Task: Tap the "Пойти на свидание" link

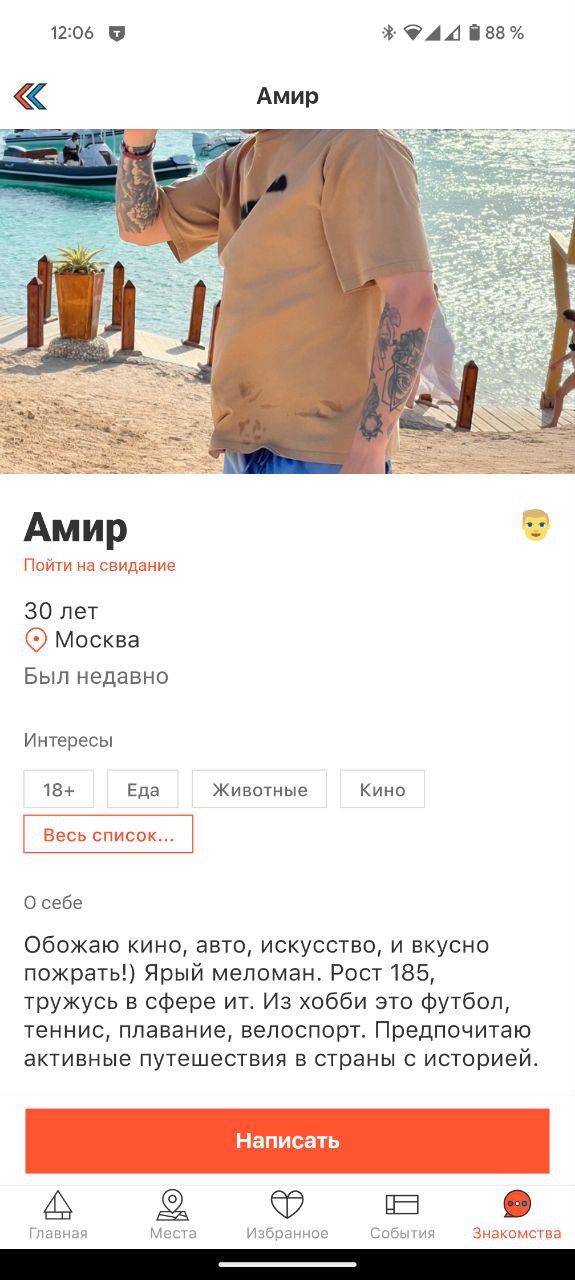Action: (x=100, y=565)
